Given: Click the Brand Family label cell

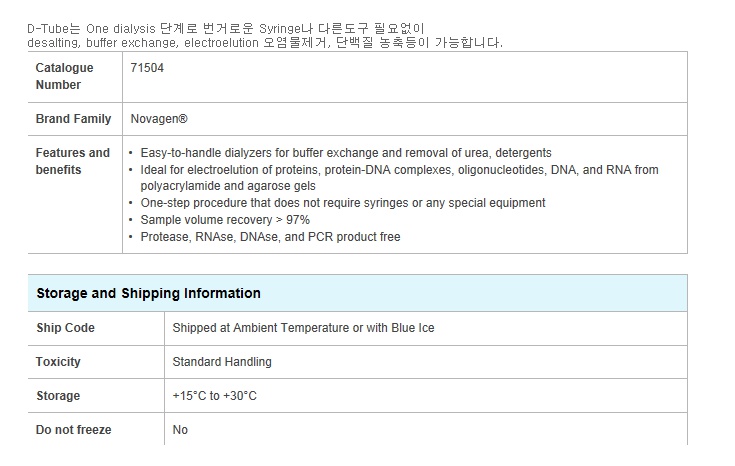Looking at the screenshot, I should coord(74,119).
